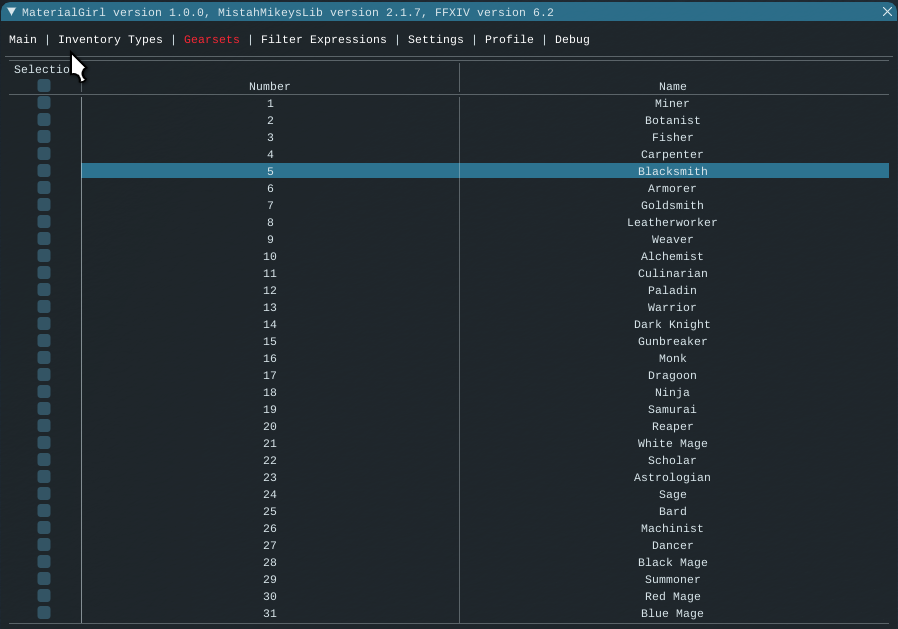Image resolution: width=898 pixels, height=629 pixels.
Task: Click the Culinarian name in the list
Action: point(672,274)
